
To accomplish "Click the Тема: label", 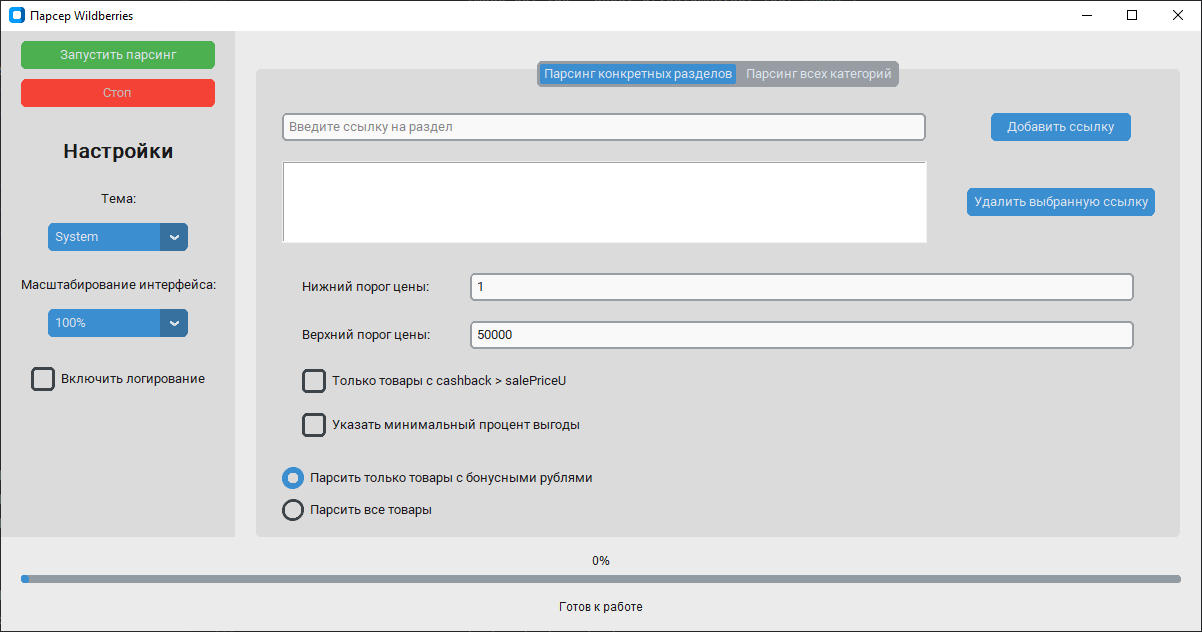I will (x=118, y=199).
